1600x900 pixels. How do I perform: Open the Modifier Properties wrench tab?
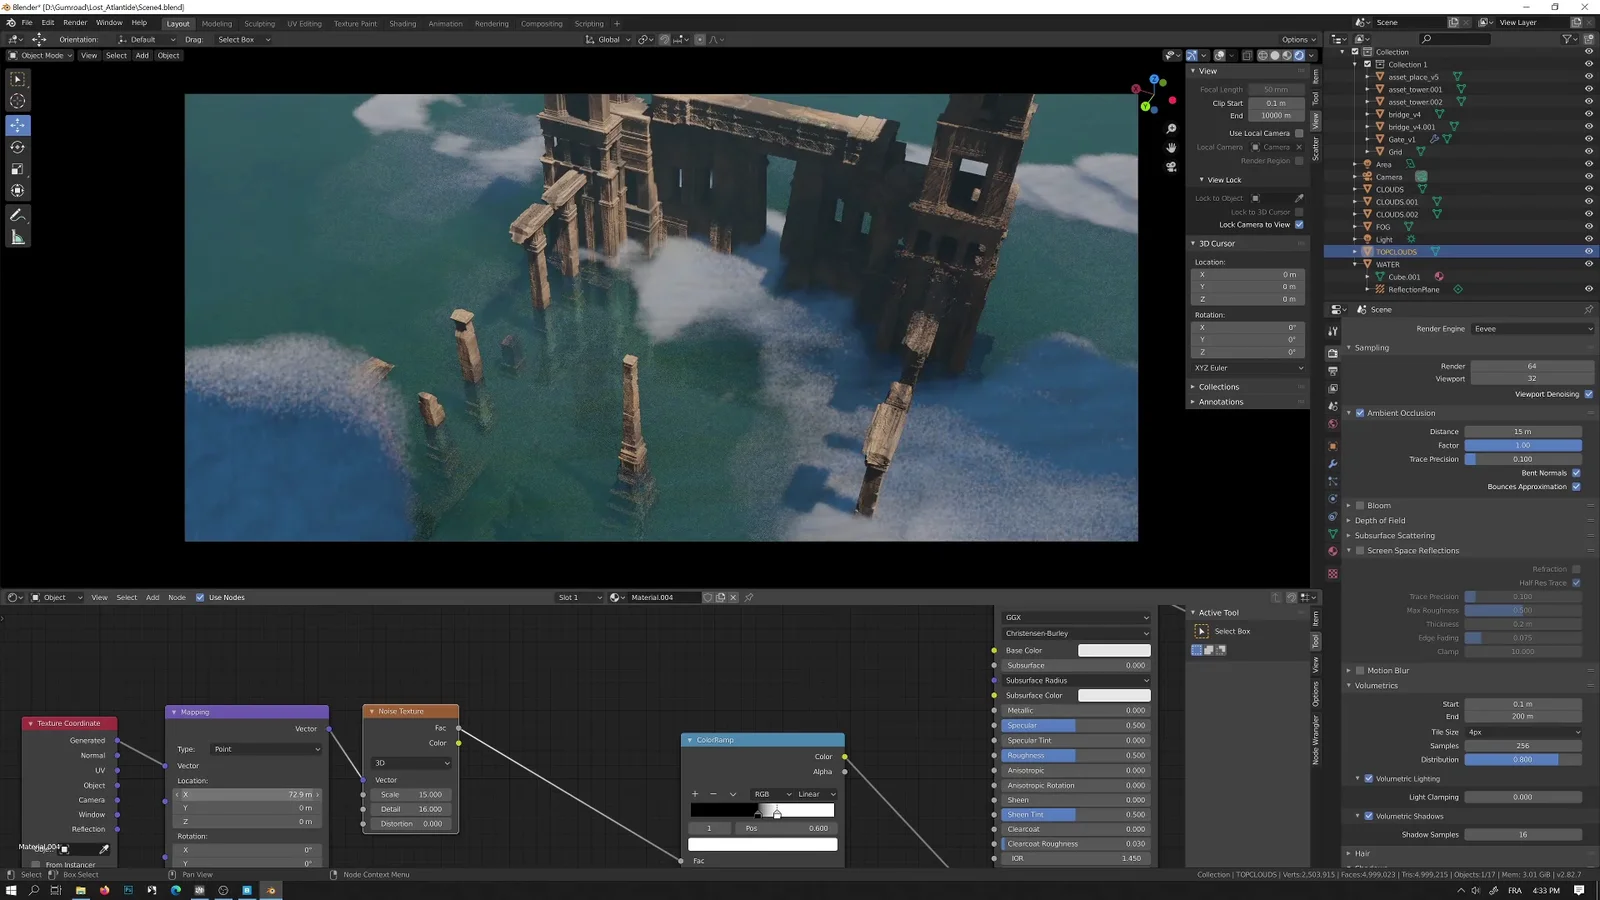[x=1332, y=463]
